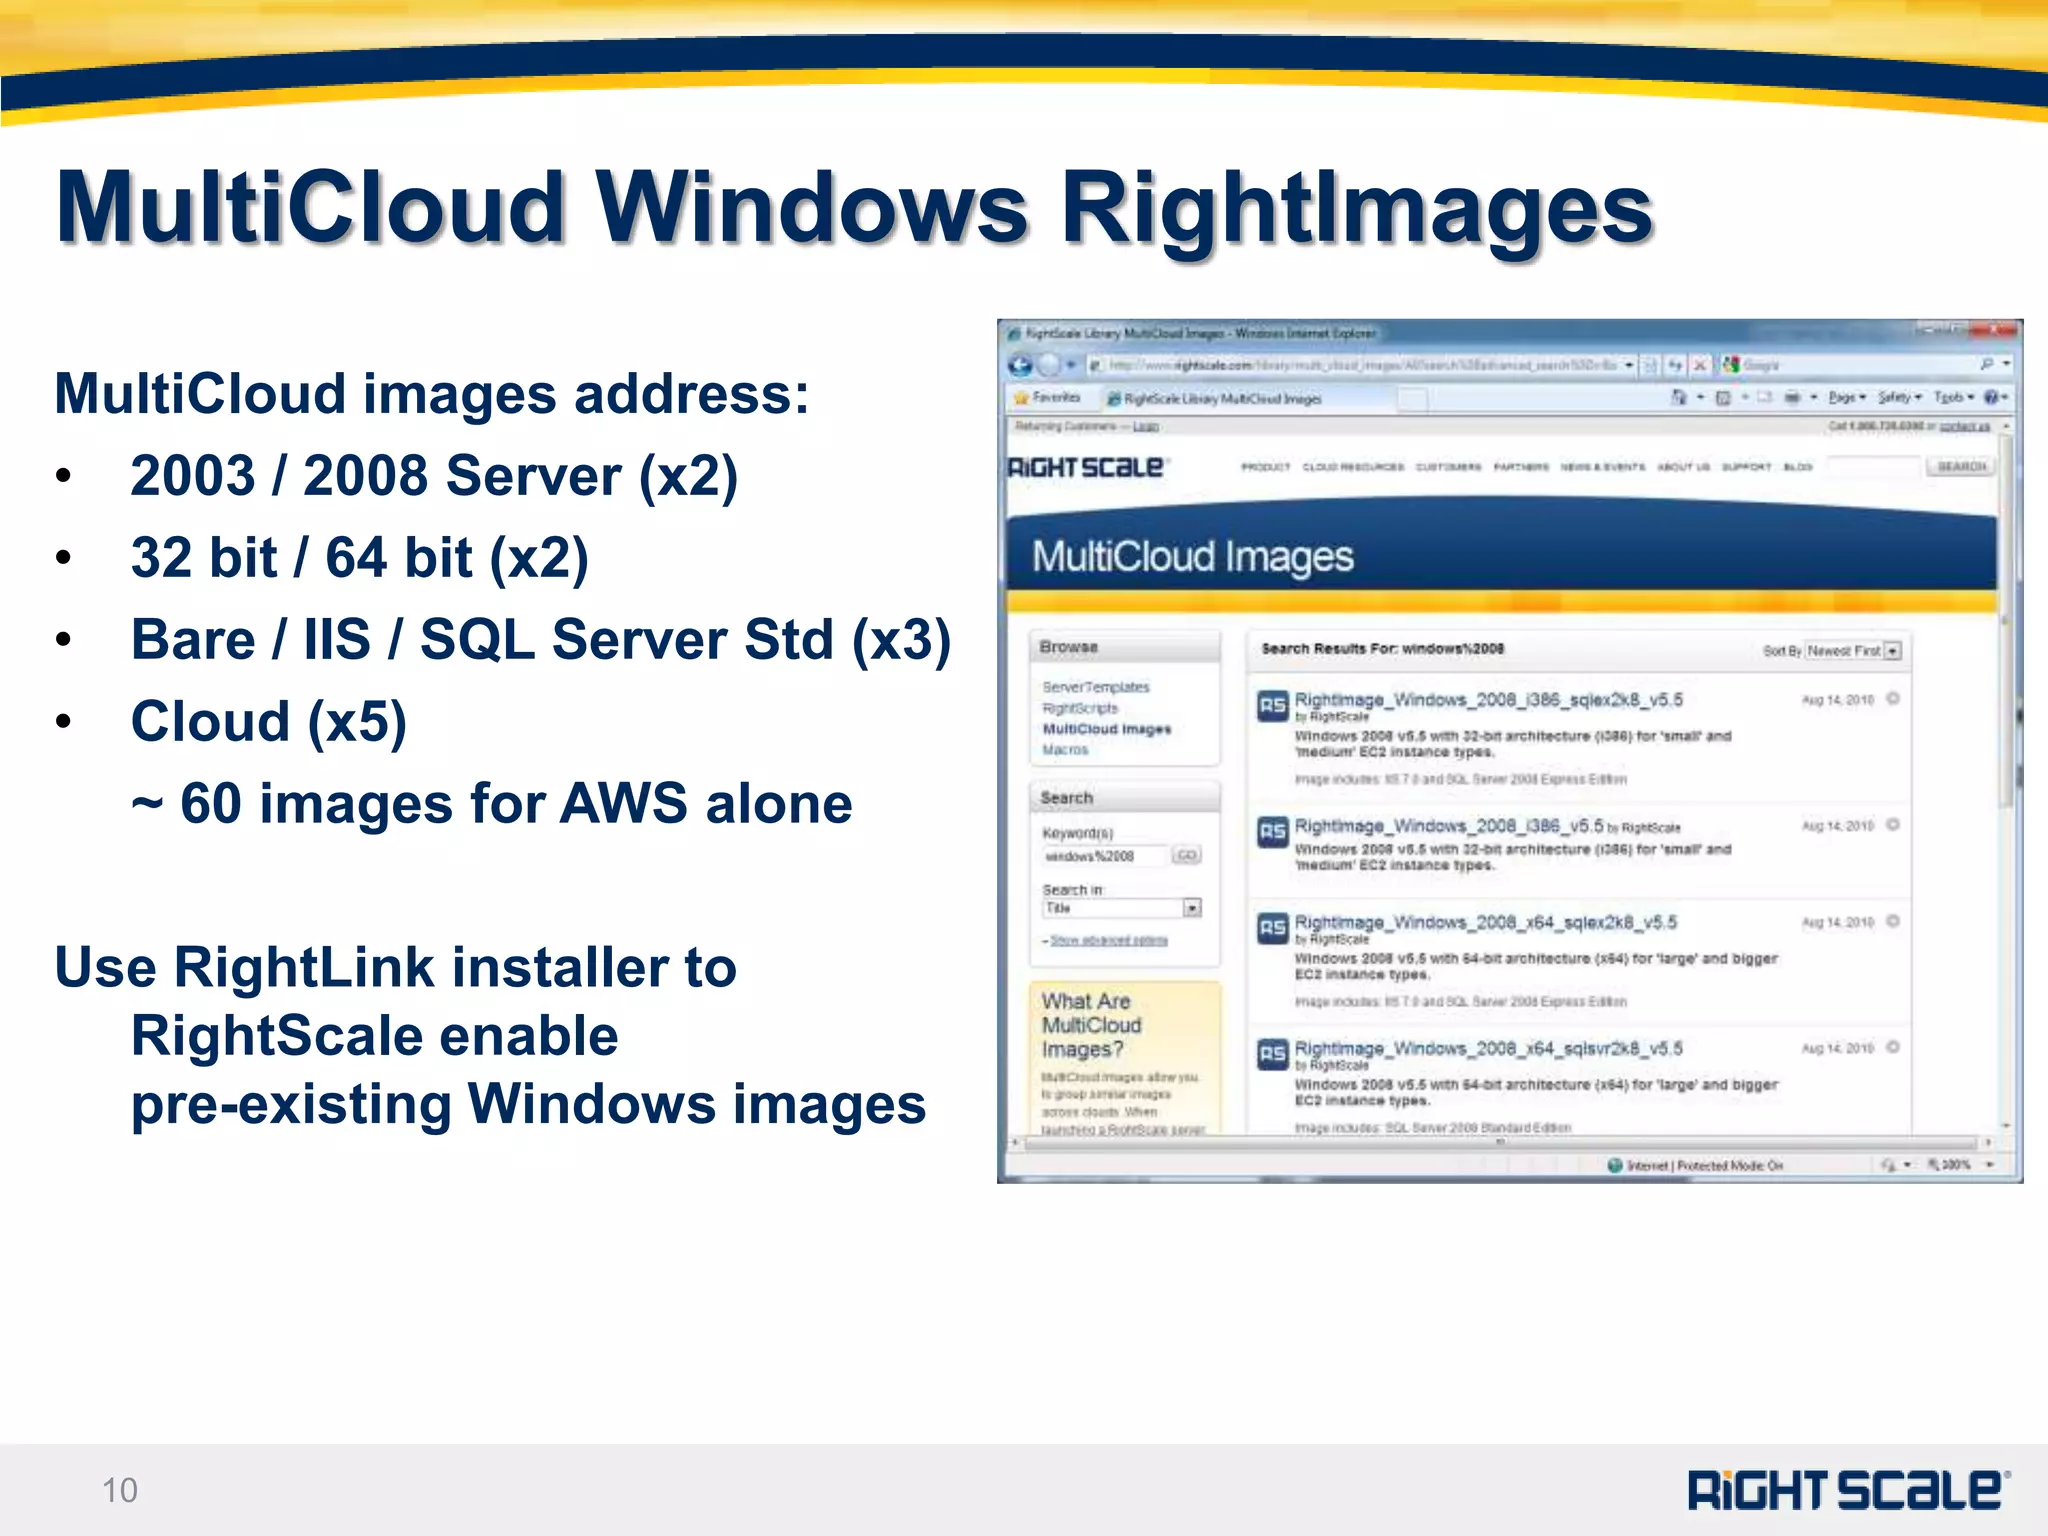The width and height of the screenshot is (2048, 1536).
Task: Open RightImage_Windows_2008_x64_sqlsvr2k8_v5.5 link
Action: click(1488, 1048)
